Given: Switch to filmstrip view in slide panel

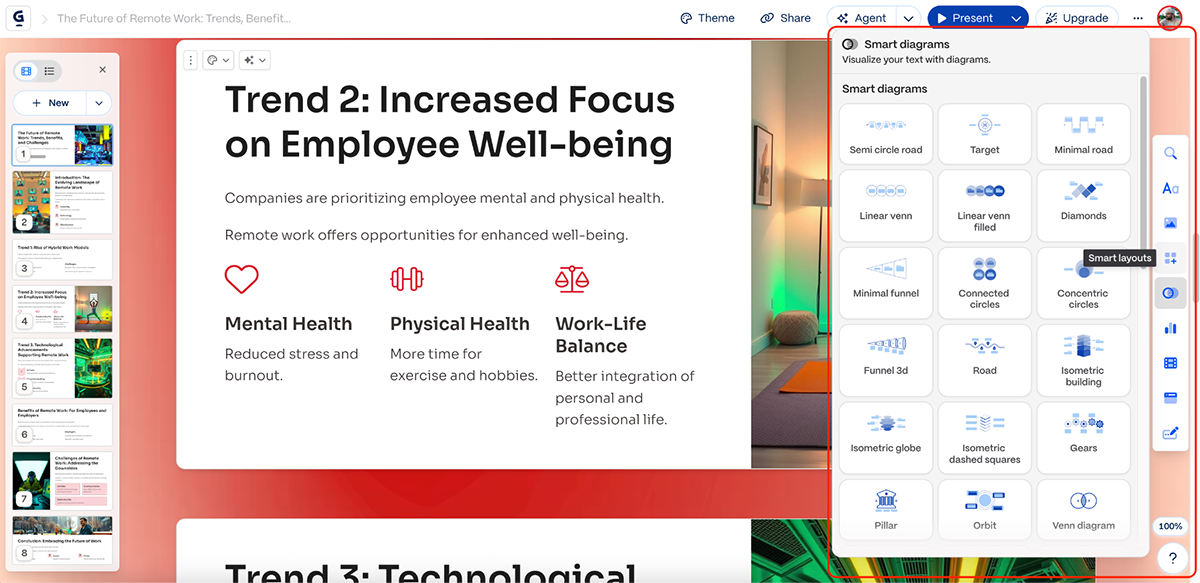Looking at the screenshot, I should pyautogui.click(x=27, y=71).
